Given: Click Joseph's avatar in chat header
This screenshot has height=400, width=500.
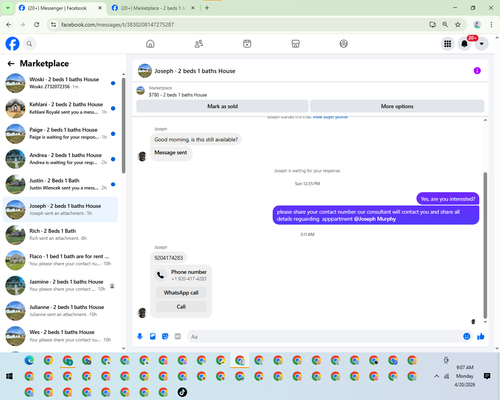Looking at the screenshot, I should pyautogui.click(x=145, y=71).
